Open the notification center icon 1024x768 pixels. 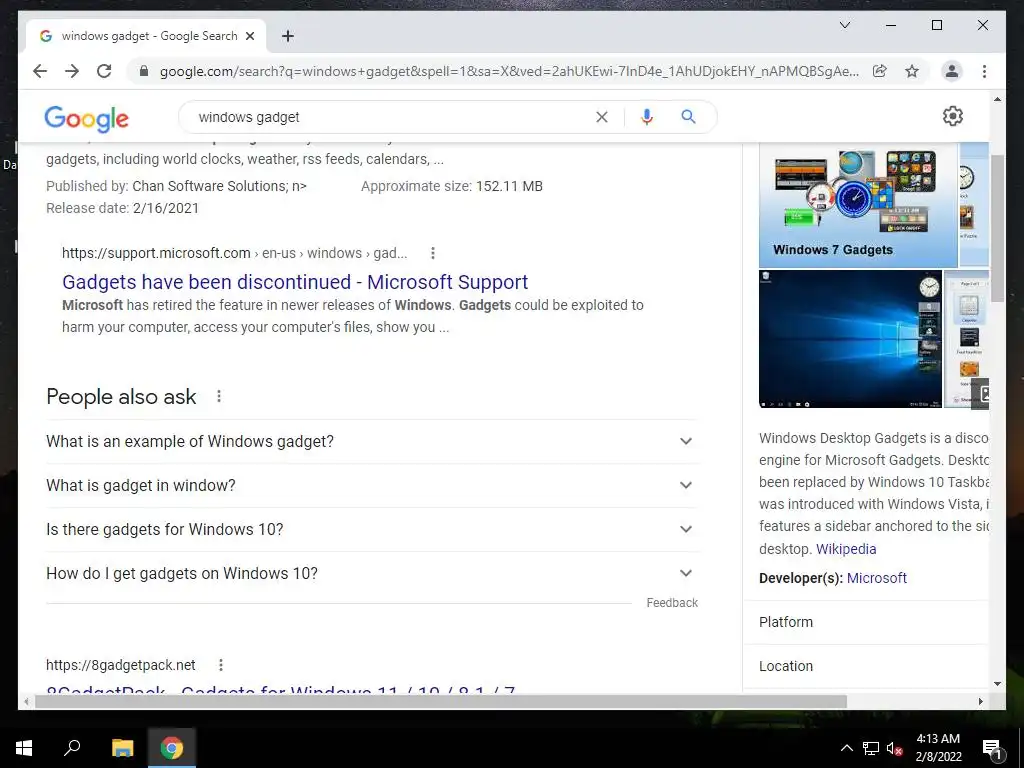(992, 749)
